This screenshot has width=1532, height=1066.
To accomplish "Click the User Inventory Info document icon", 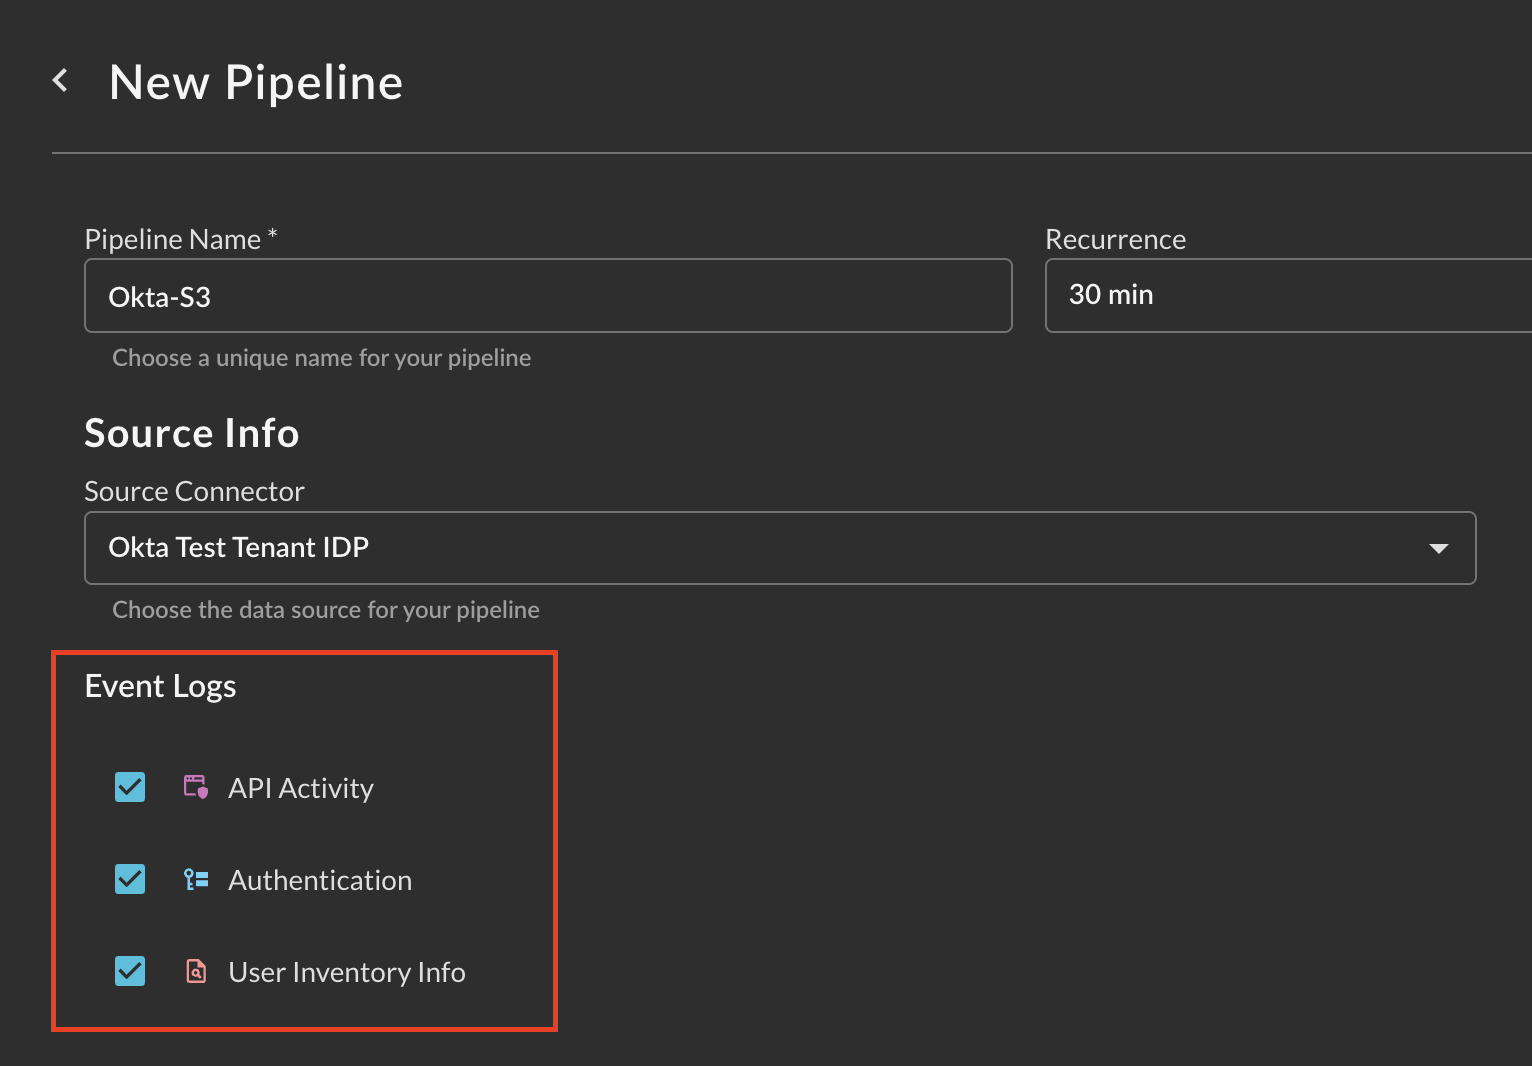I will click(196, 971).
